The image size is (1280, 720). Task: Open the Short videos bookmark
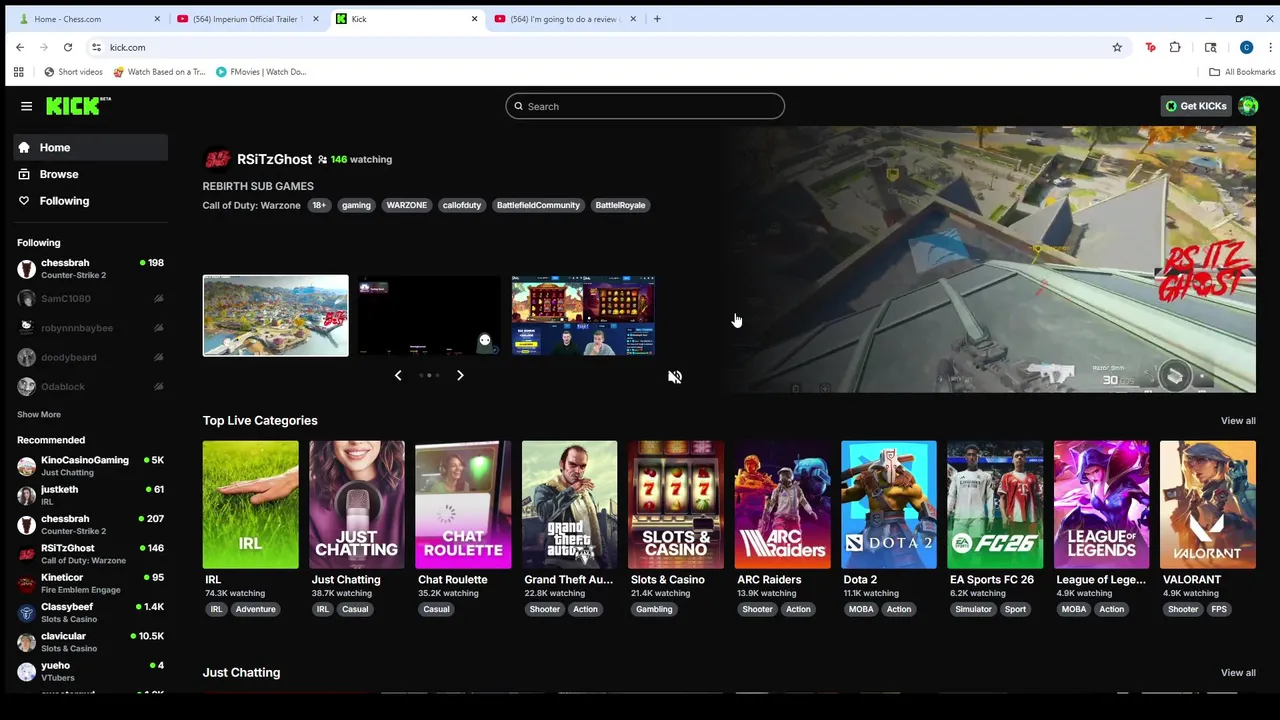click(73, 72)
